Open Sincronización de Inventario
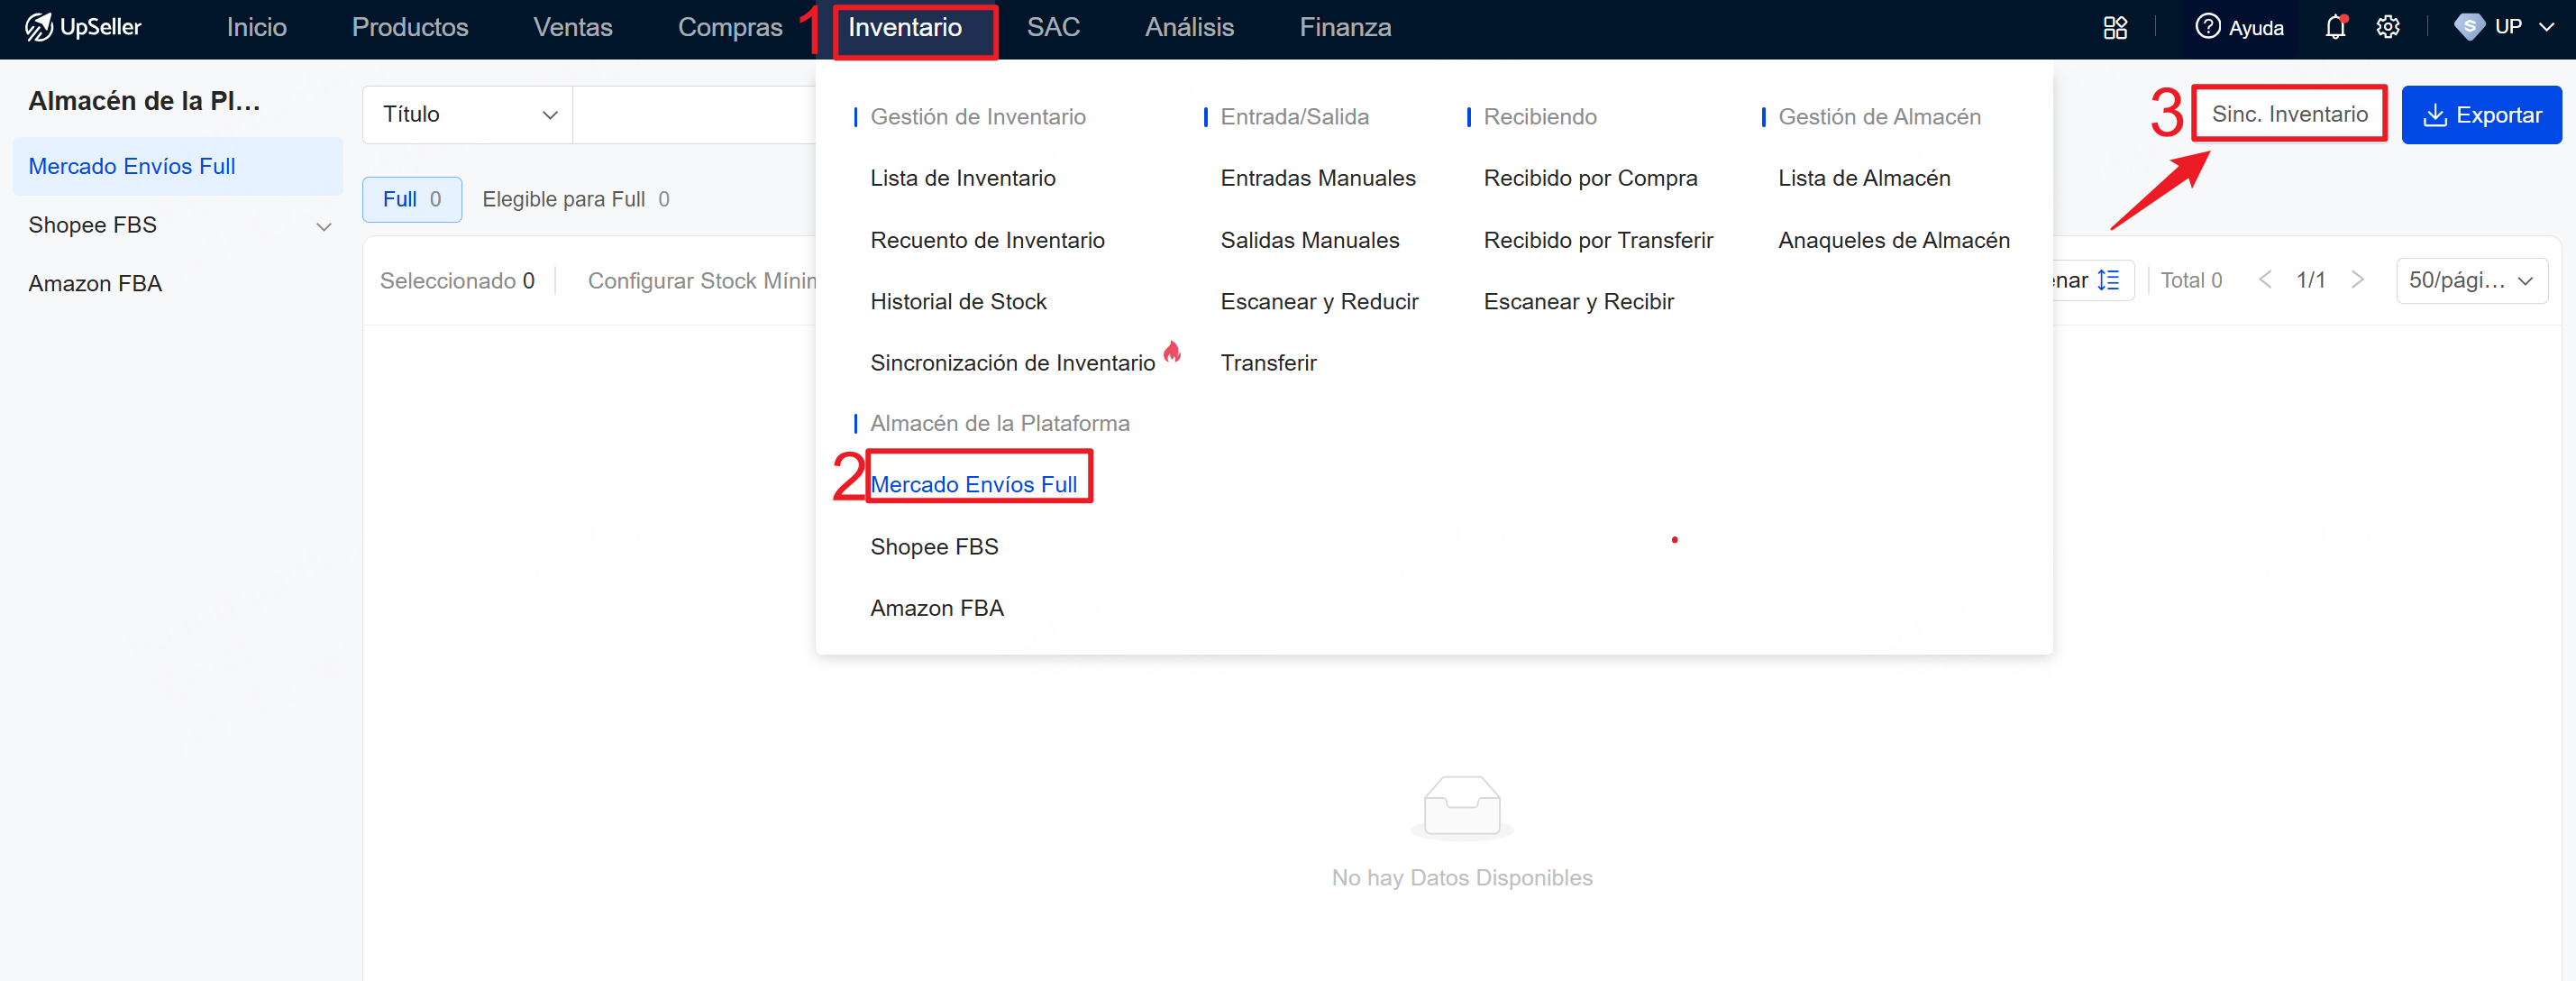This screenshot has width=2576, height=981. [1012, 363]
